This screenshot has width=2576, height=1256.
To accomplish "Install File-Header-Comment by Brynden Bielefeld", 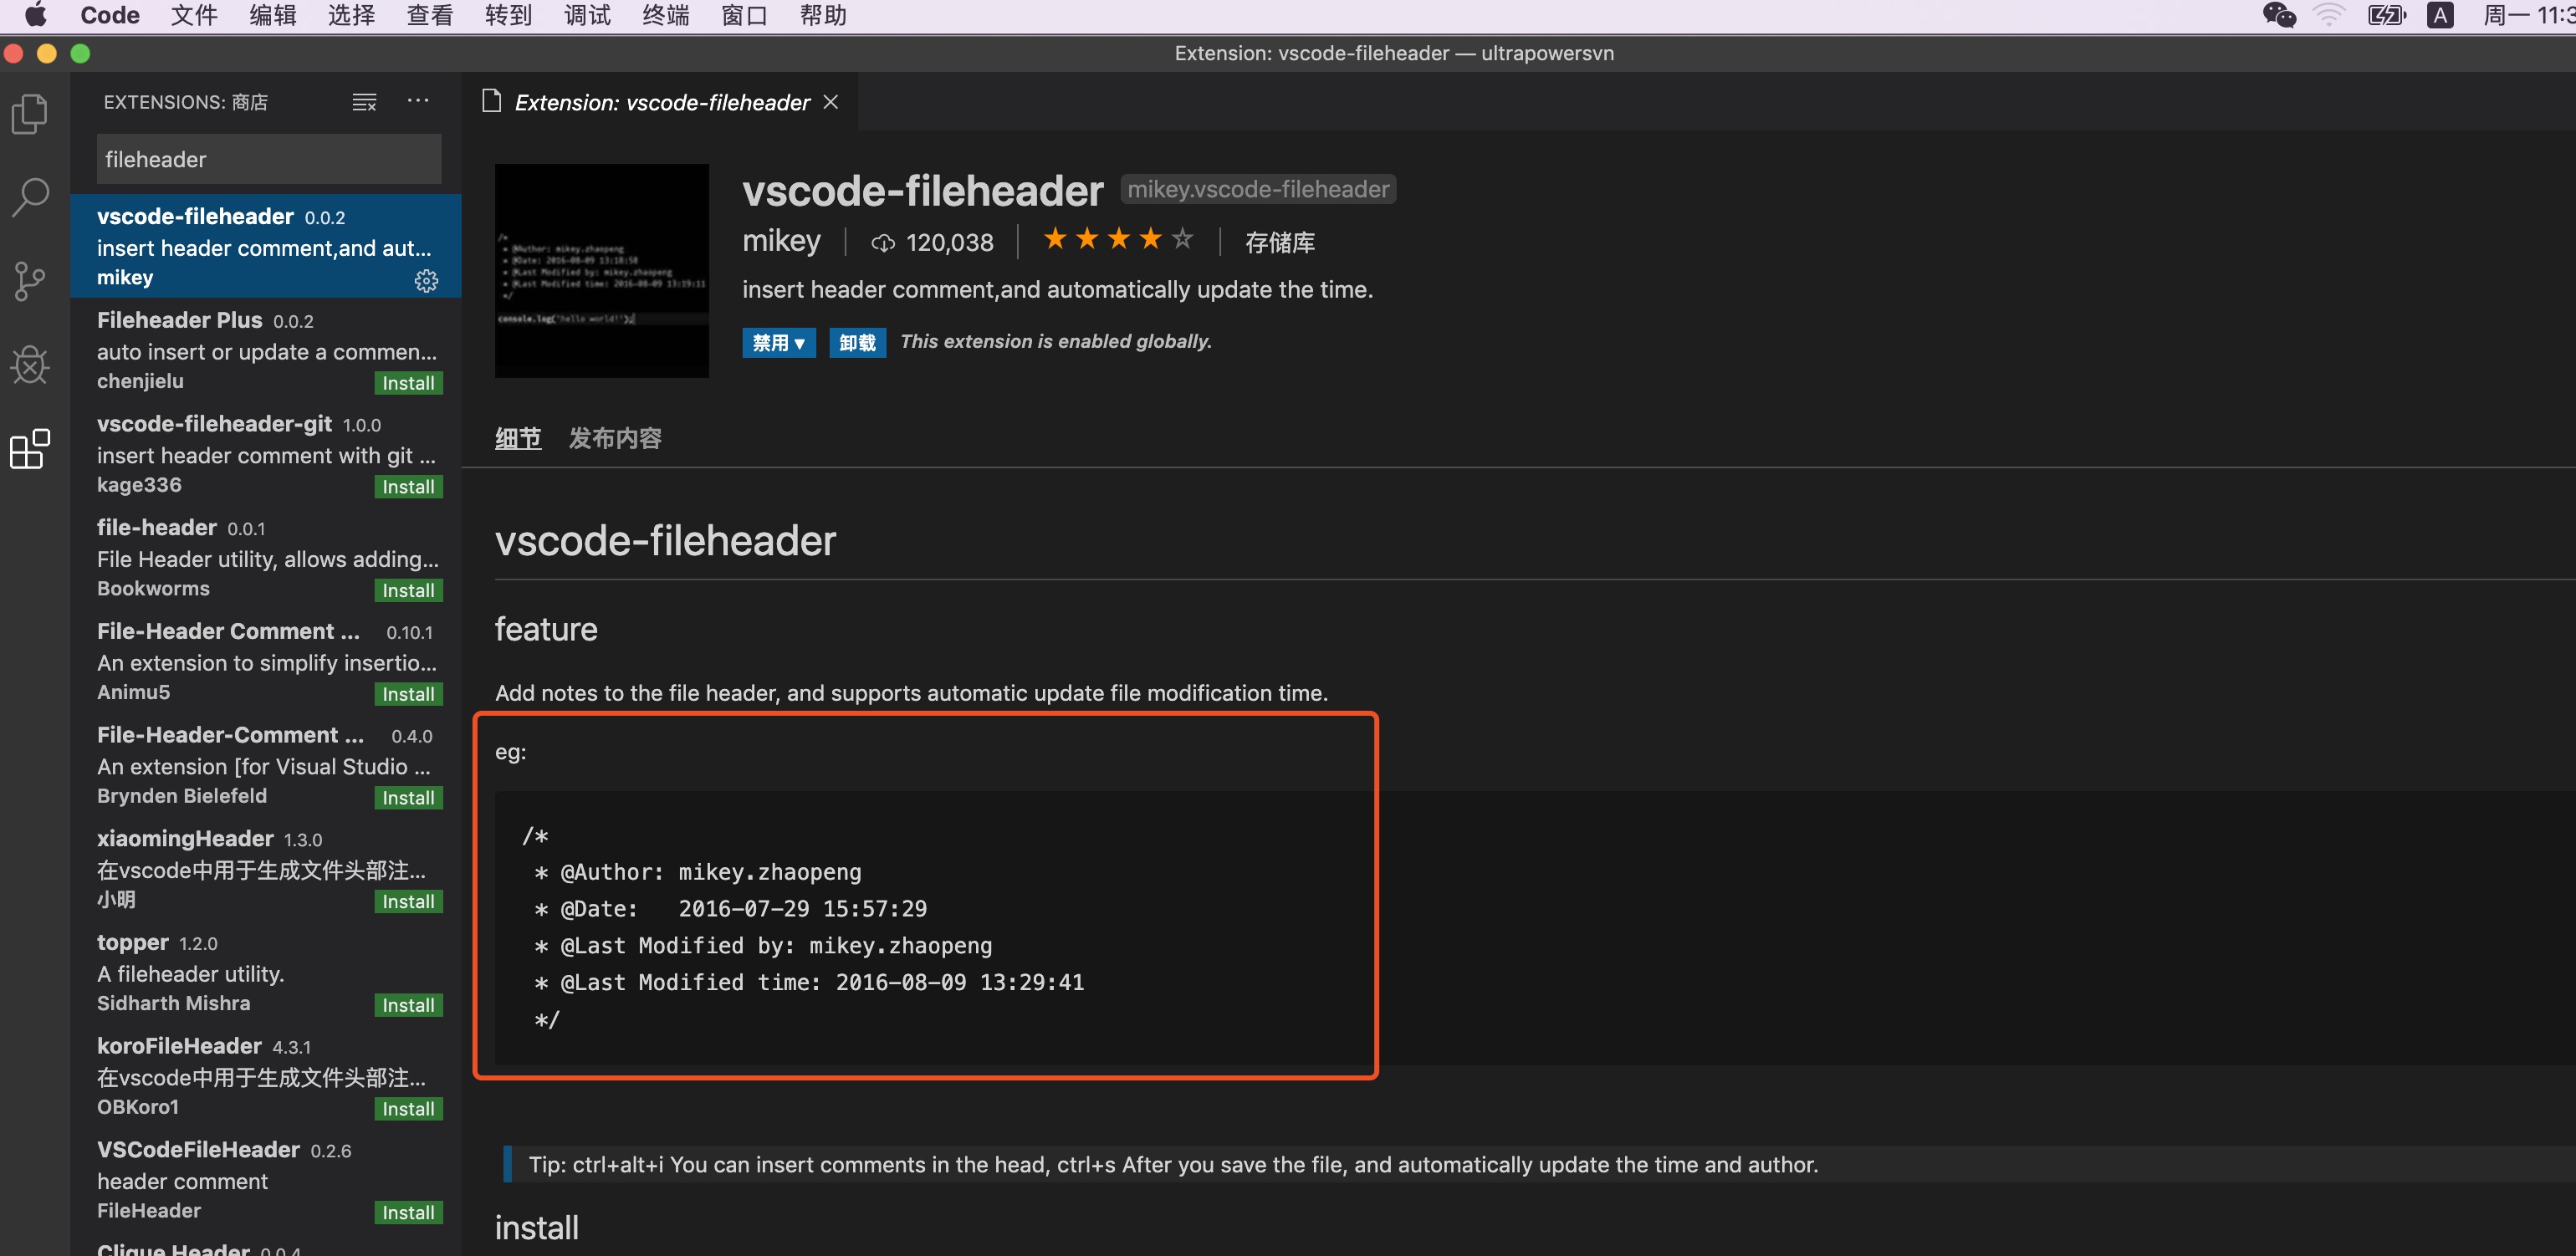I will (x=408, y=798).
